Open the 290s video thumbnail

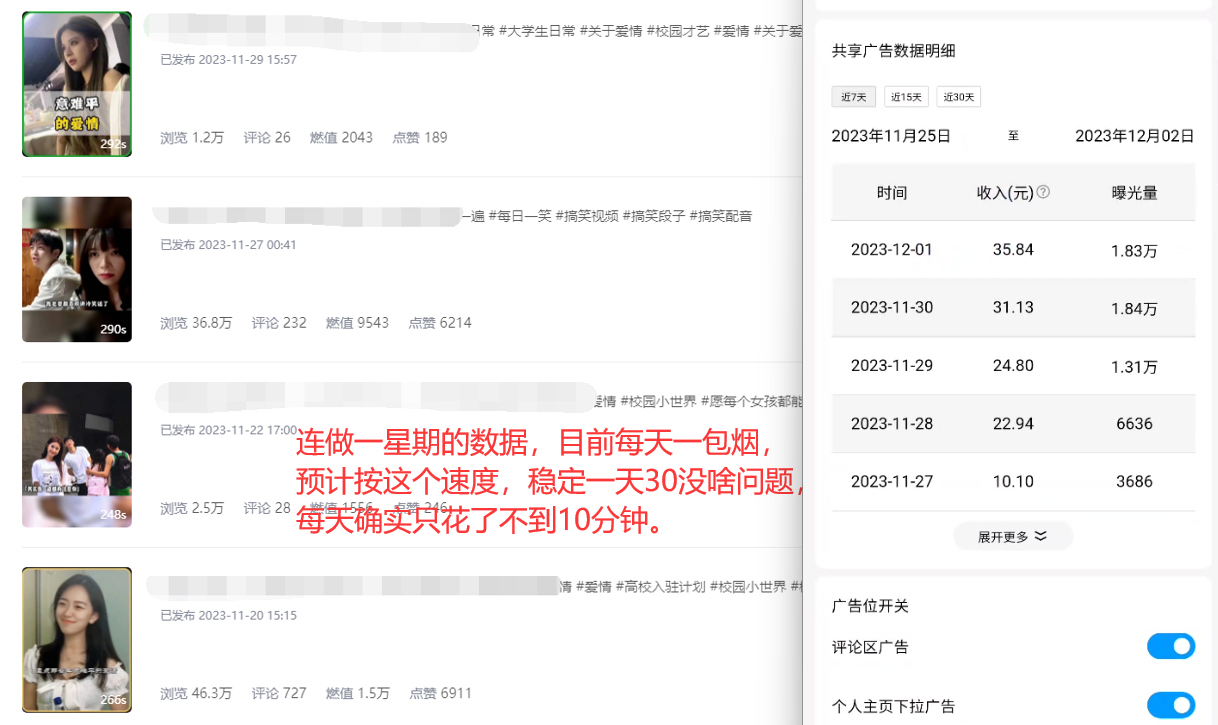77,270
